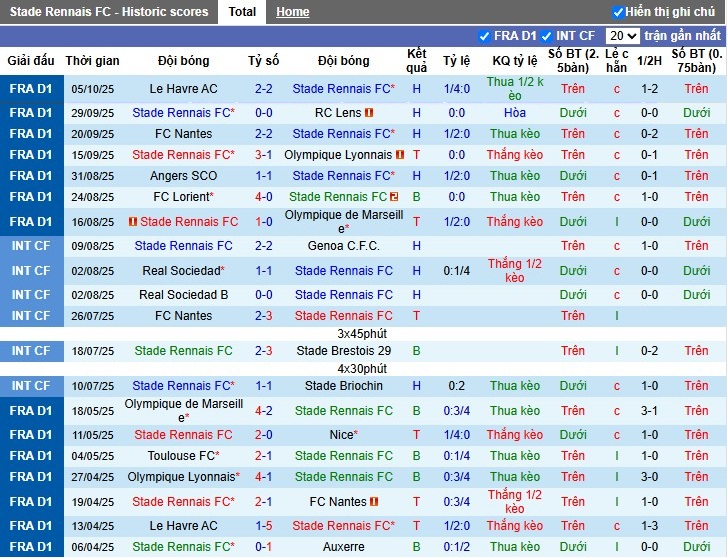Open the Stade Brestois 29 team link
Image resolution: width=727 pixels, height=558 pixels.
[343, 351]
